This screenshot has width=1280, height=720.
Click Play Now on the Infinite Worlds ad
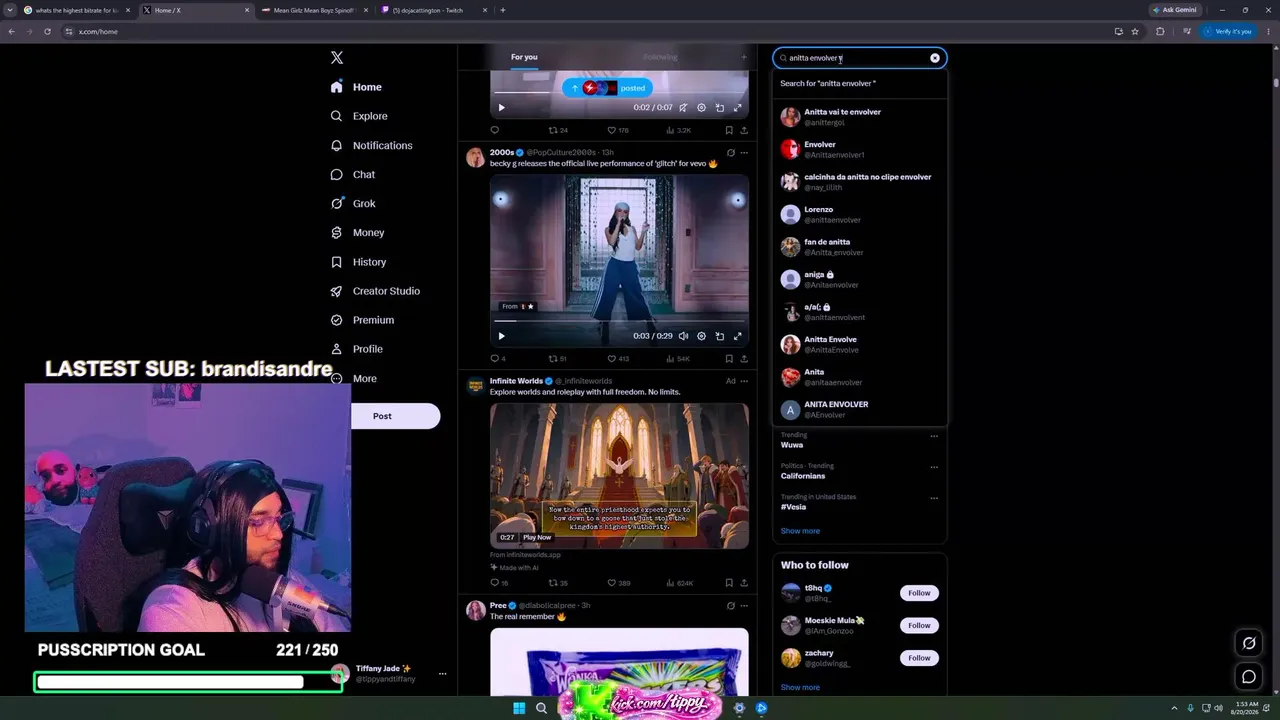[537, 537]
